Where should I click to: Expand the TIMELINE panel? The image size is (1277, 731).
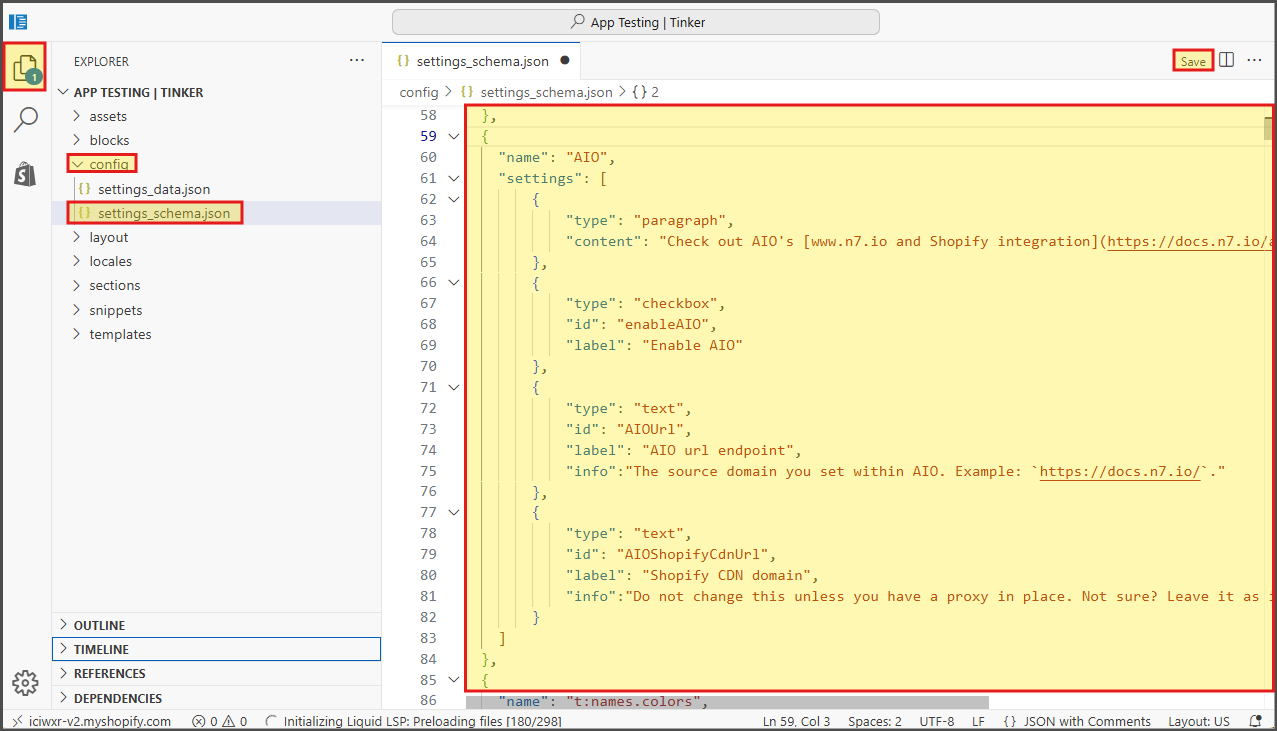point(216,649)
